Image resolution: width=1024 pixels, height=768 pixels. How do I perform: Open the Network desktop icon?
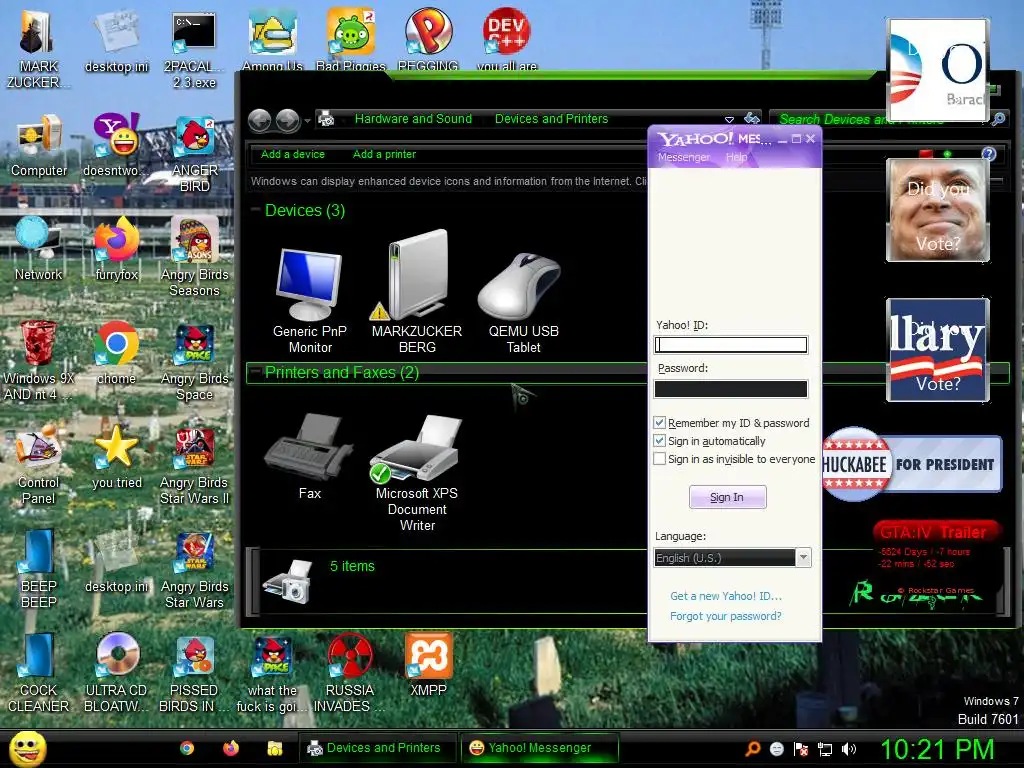point(39,249)
